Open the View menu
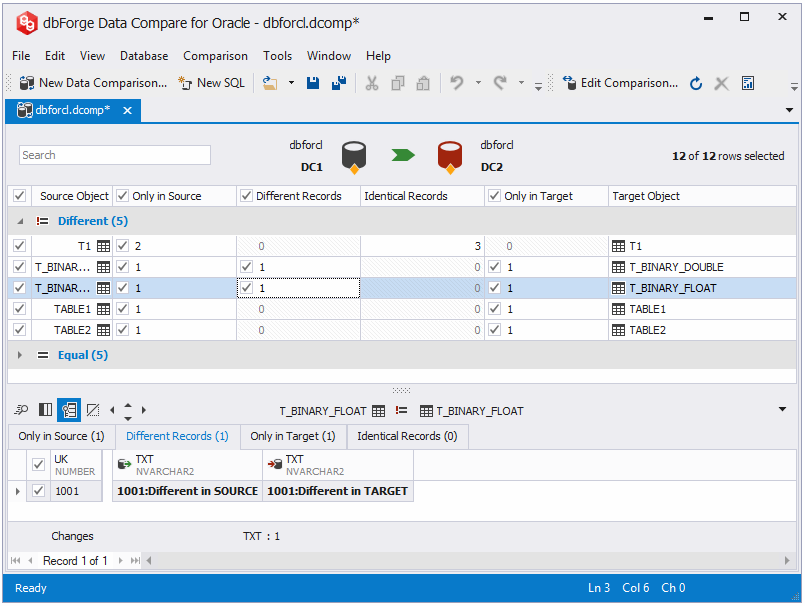Image resolution: width=805 pixels, height=606 pixels. coord(92,55)
